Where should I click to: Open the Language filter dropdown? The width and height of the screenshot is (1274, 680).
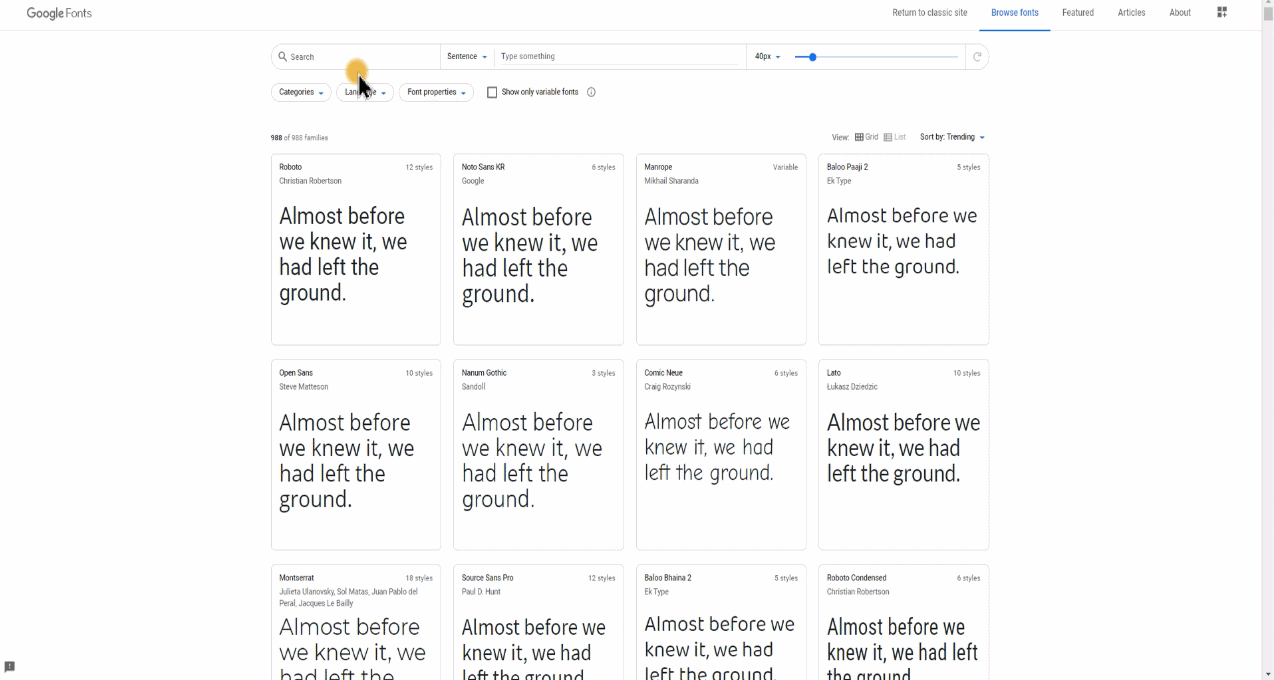[365, 92]
